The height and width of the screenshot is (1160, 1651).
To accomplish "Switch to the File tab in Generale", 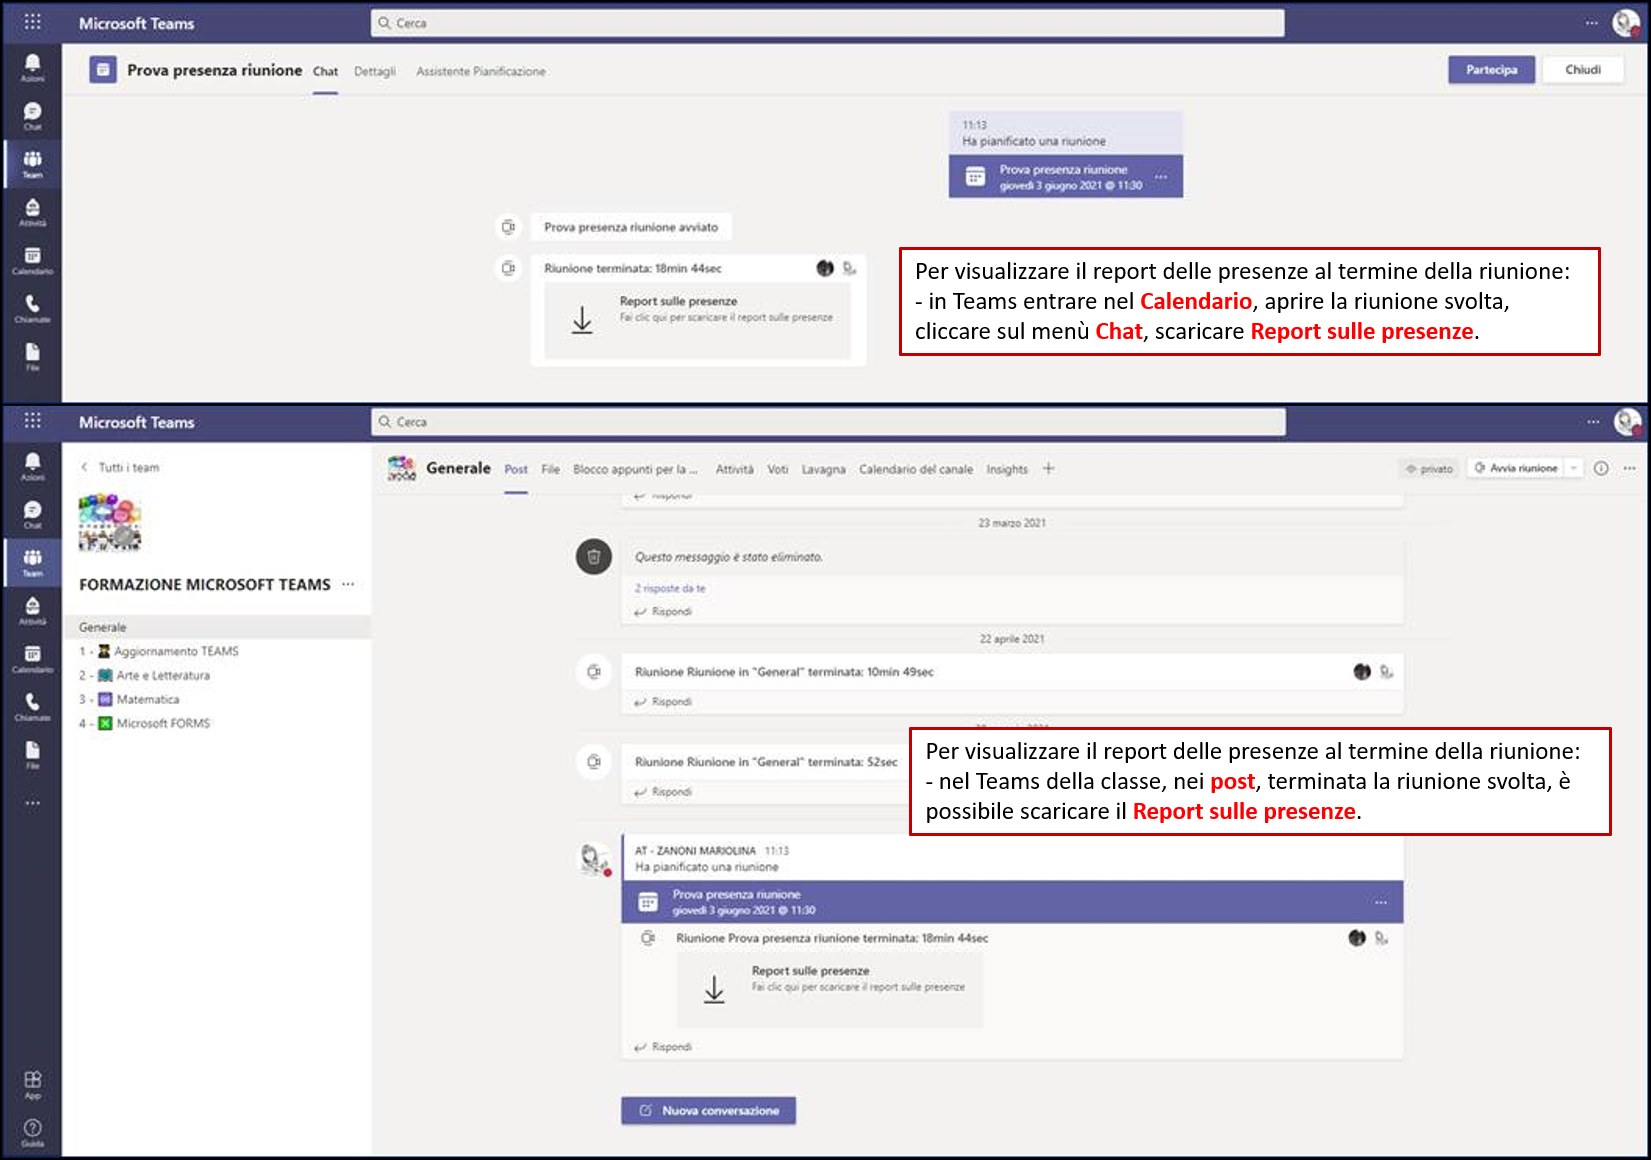I will (550, 469).
